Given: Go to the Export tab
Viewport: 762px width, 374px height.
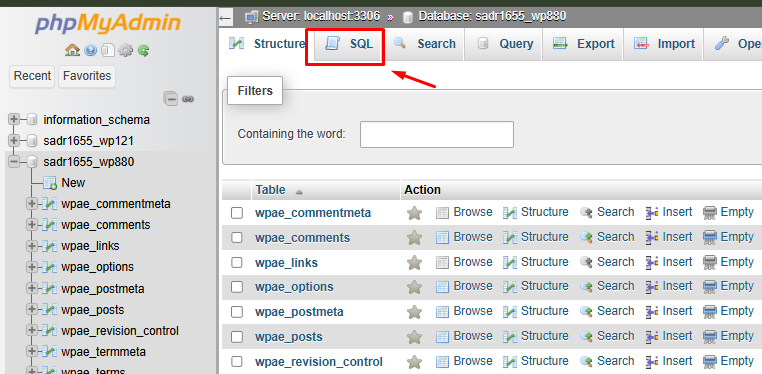Looking at the screenshot, I should (x=583, y=44).
